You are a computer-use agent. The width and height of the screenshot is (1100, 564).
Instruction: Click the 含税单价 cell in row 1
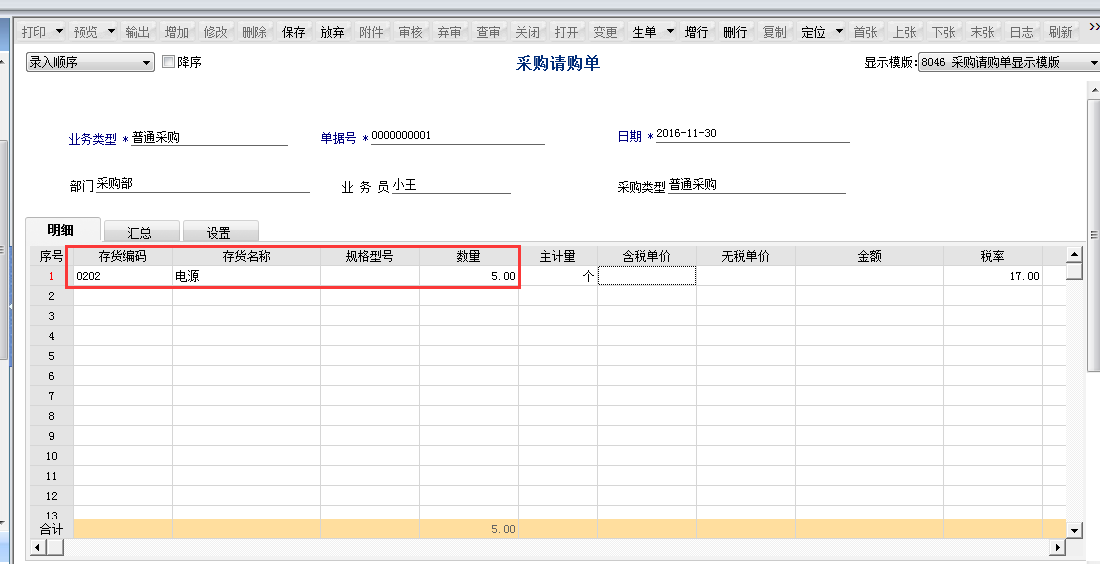coord(646,276)
